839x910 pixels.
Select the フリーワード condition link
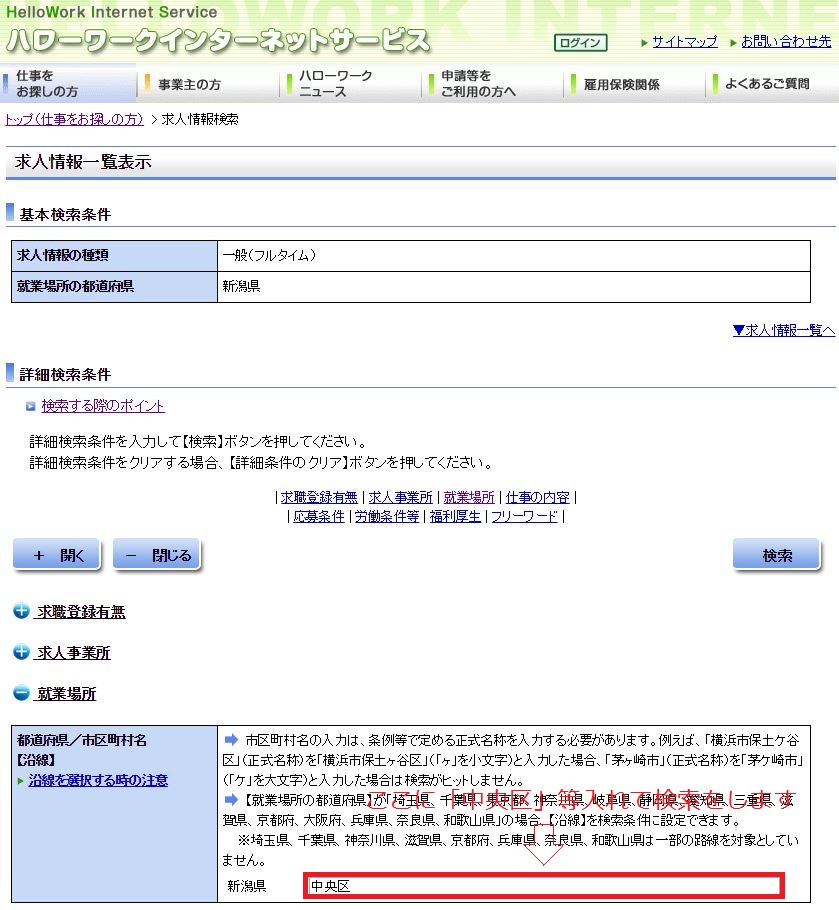[524, 517]
